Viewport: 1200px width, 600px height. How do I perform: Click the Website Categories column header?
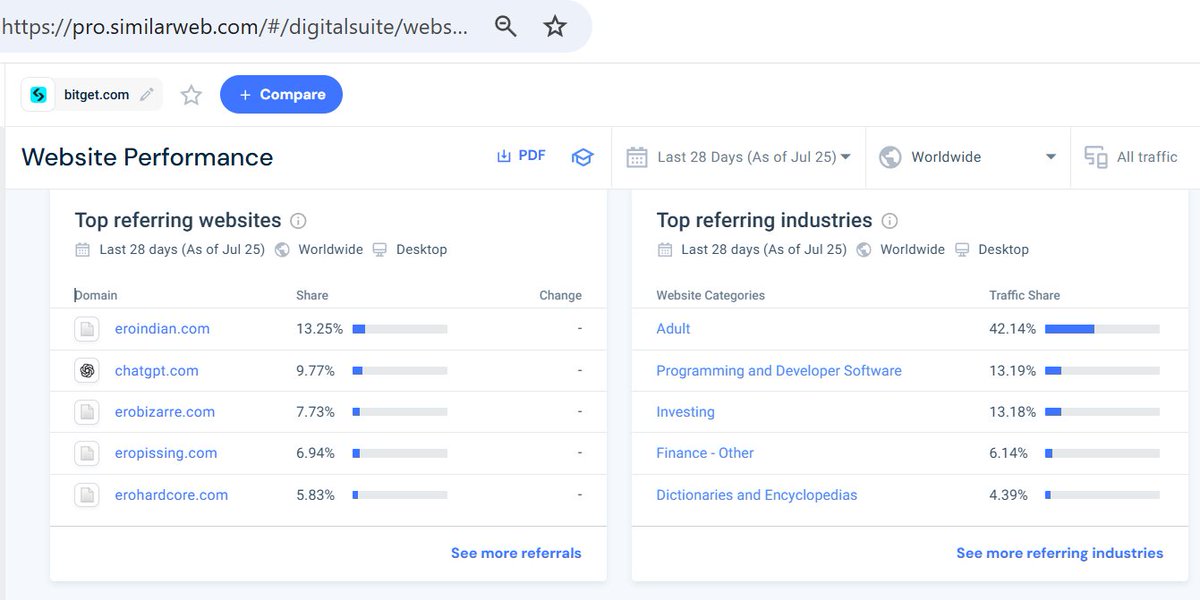point(711,296)
